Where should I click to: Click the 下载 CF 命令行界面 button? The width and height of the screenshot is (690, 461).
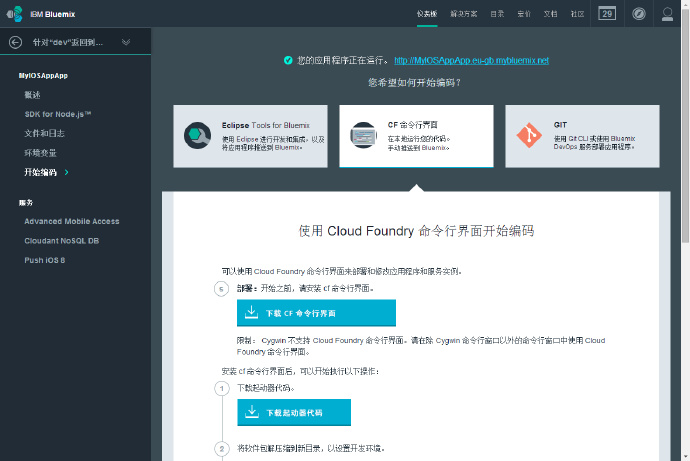pyautogui.click(x=316, y=313)
